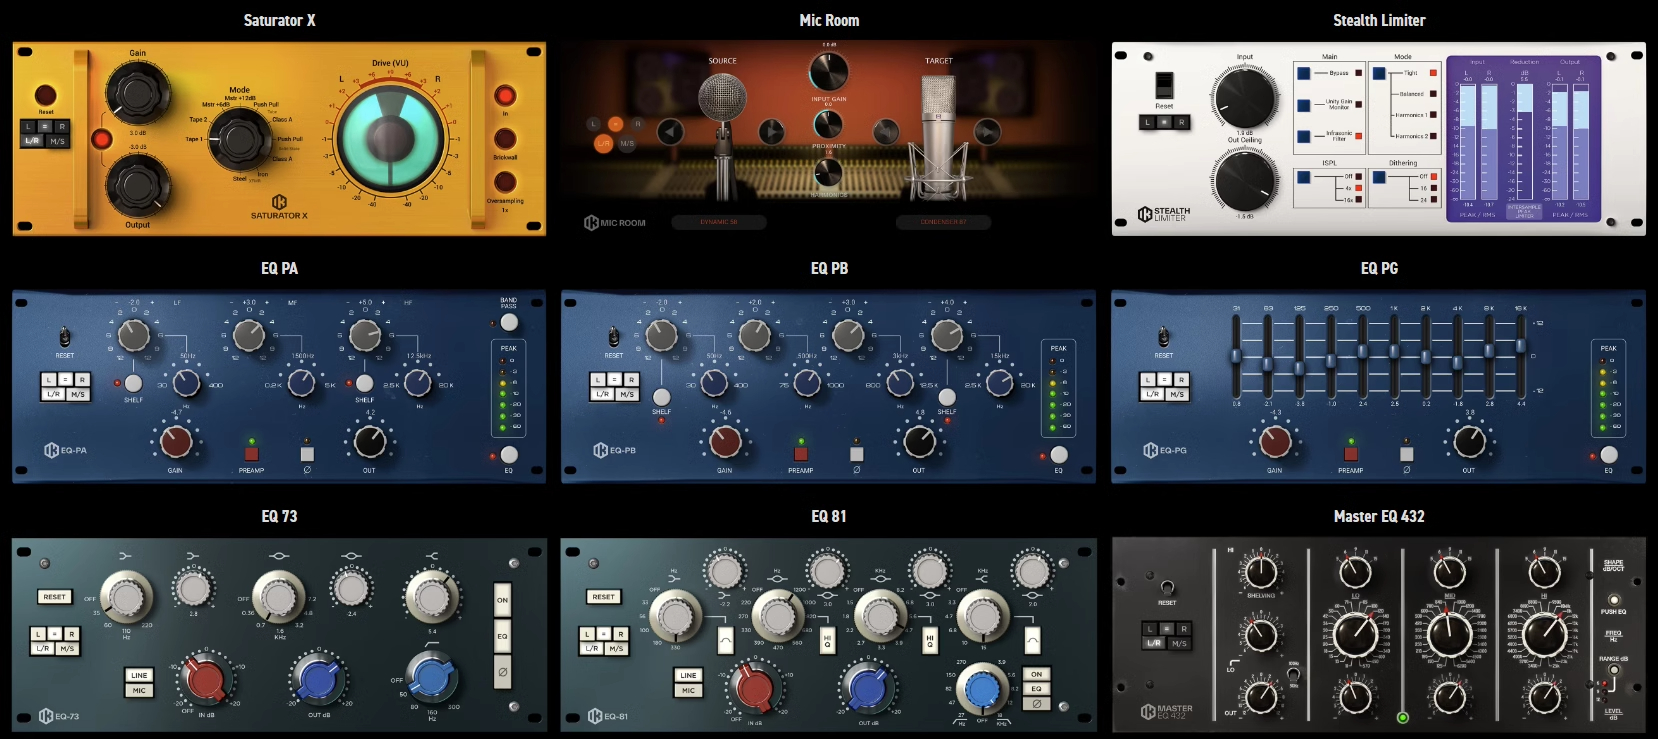Open Dynamic 58 source mic name menu
This screenshot has width=1658, height=739.
[719, 222]
